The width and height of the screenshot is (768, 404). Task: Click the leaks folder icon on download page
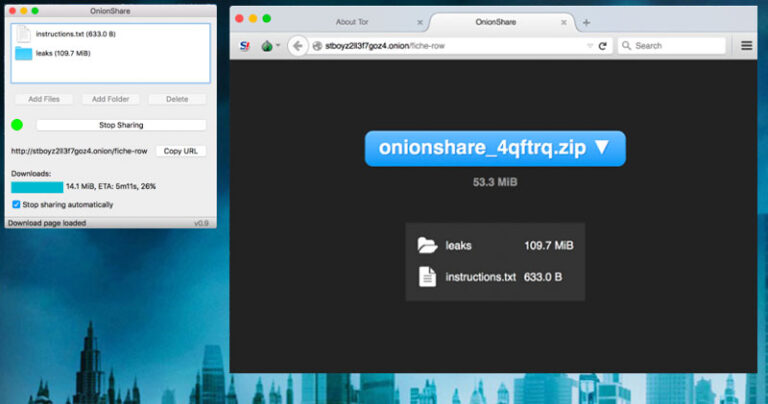(427, 246)
